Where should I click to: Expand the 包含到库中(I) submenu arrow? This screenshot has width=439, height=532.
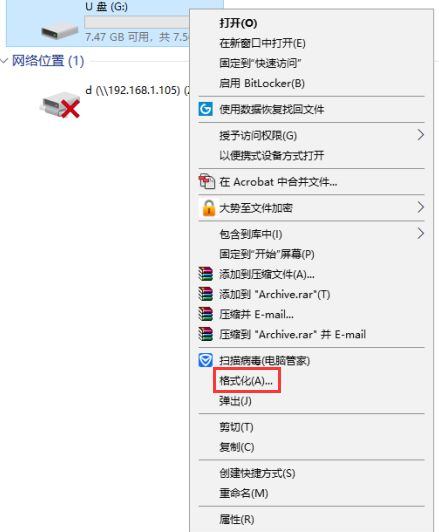click(420, 233)
